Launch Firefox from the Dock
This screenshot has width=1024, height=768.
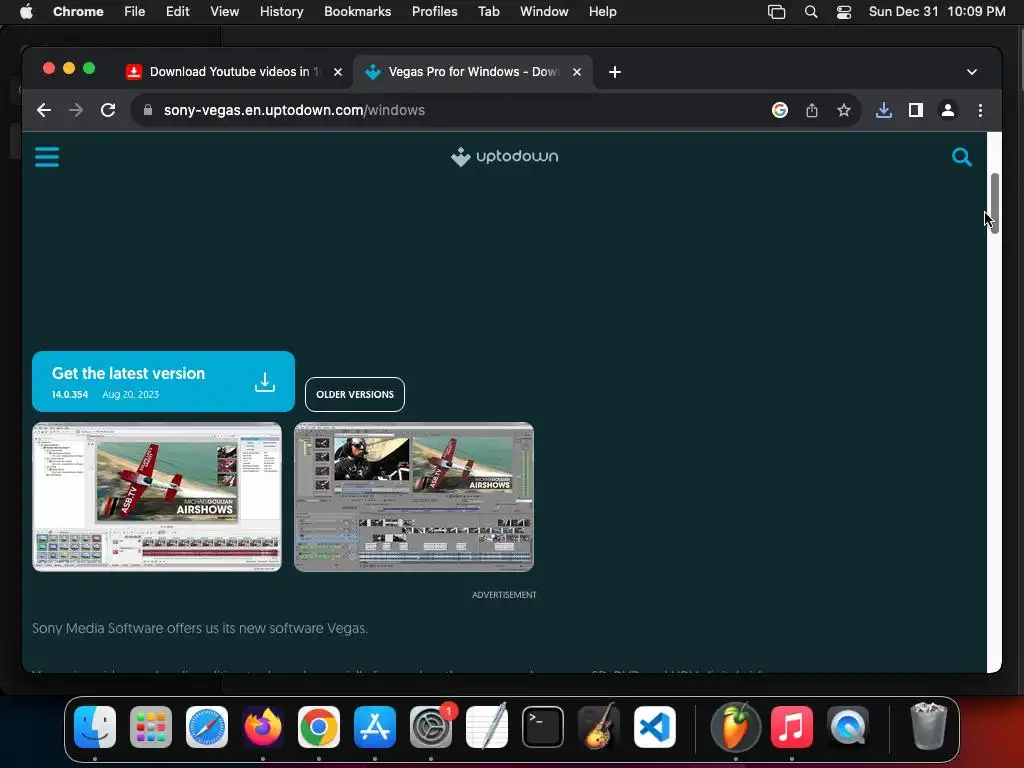click(x=263, y=727)
